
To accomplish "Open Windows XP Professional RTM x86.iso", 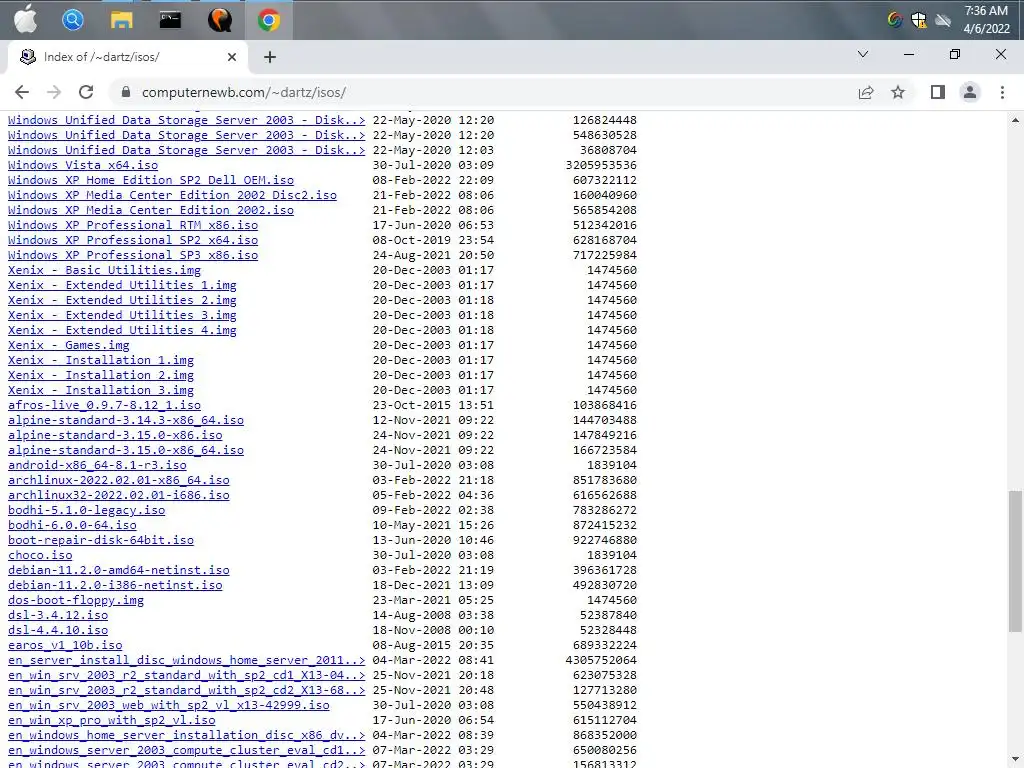I will coord(133,225).
